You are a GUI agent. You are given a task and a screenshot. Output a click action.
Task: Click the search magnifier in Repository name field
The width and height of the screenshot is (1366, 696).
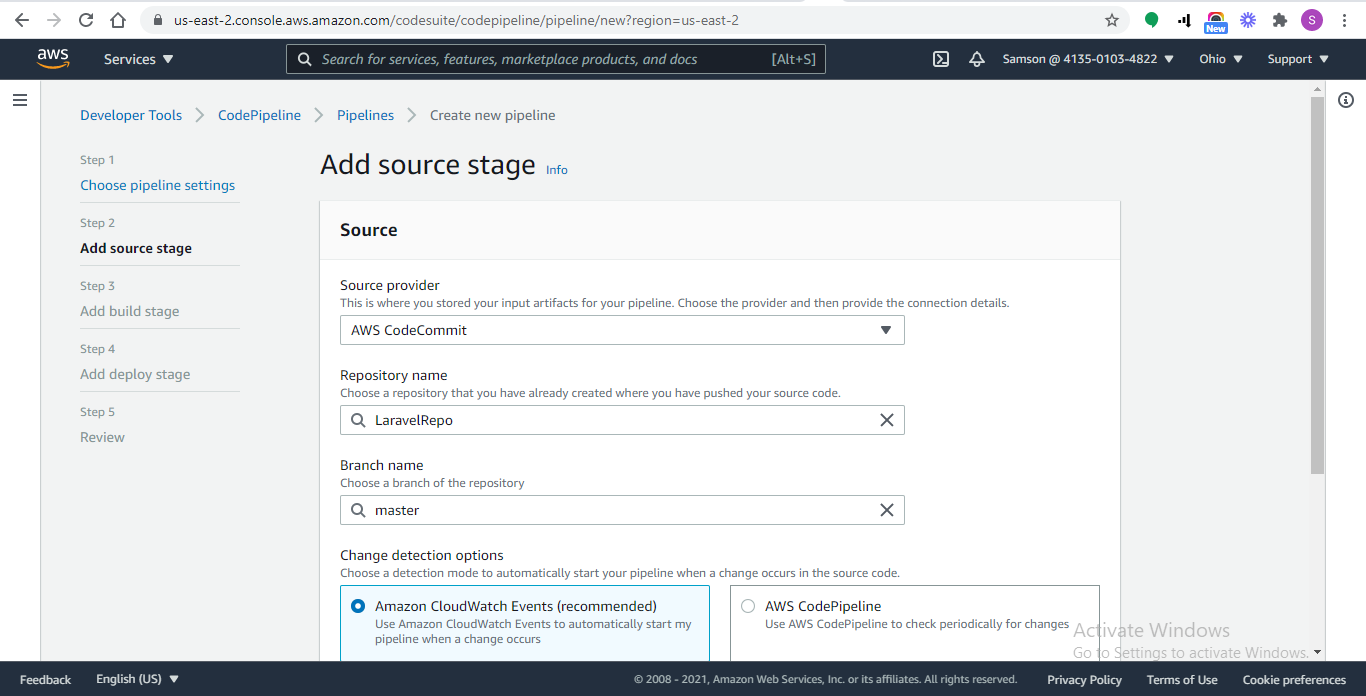click(358, 420)
